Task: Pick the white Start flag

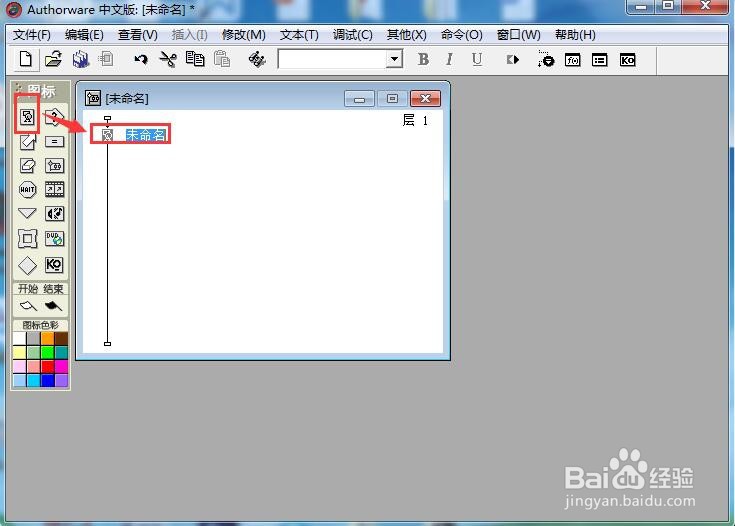Action: pos(28,306)
